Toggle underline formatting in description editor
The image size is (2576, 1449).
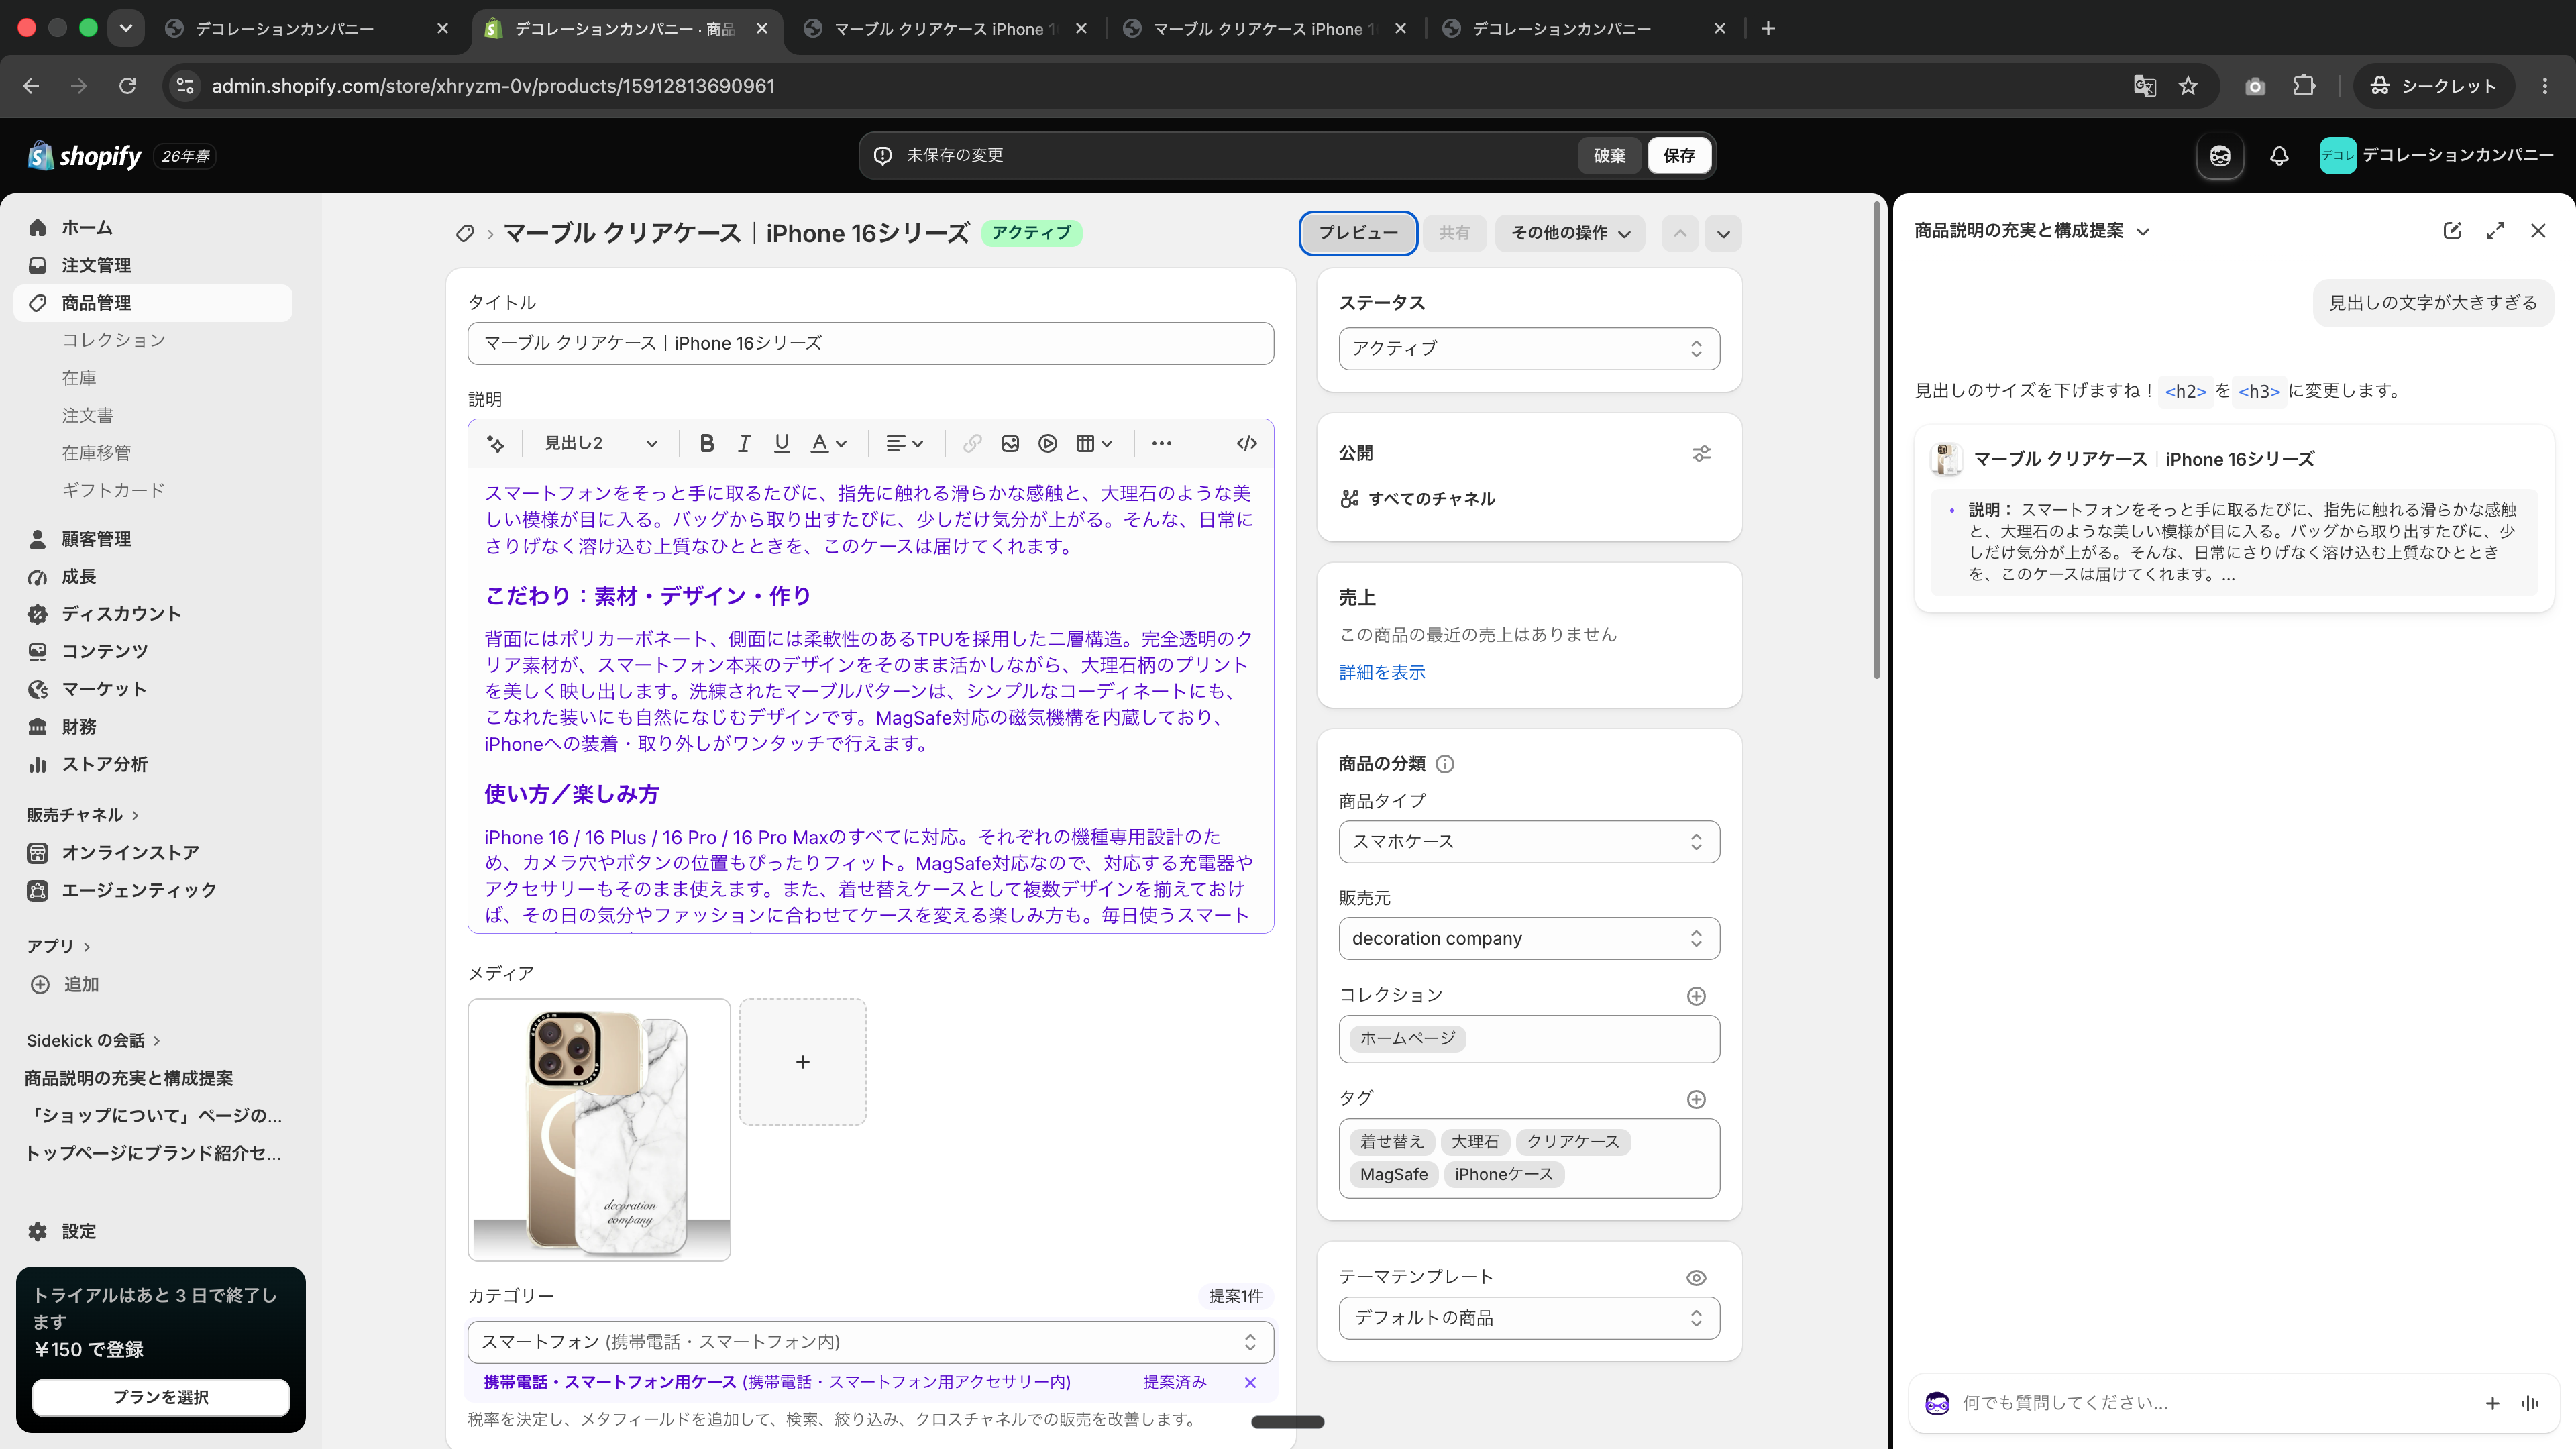tap(782, 444)
